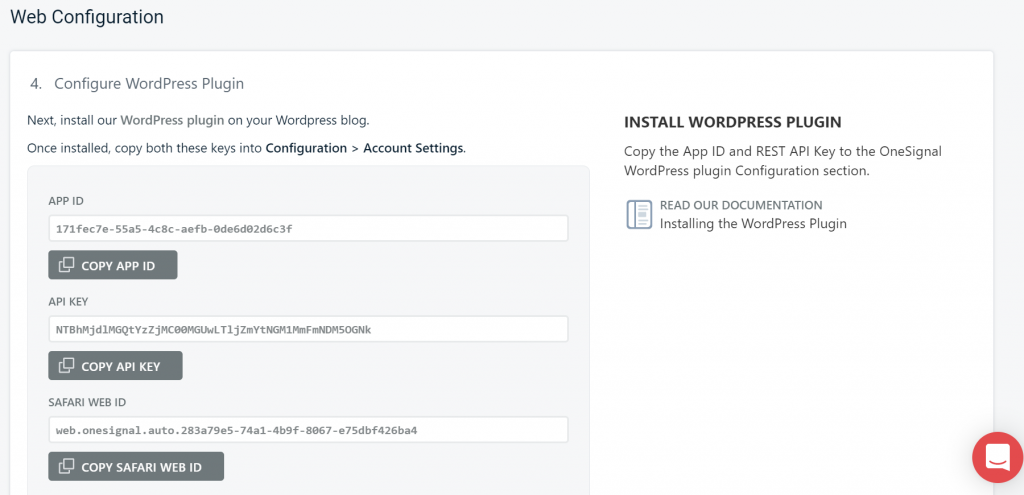Click the COPY SAFARI WEB ID button

136,466
